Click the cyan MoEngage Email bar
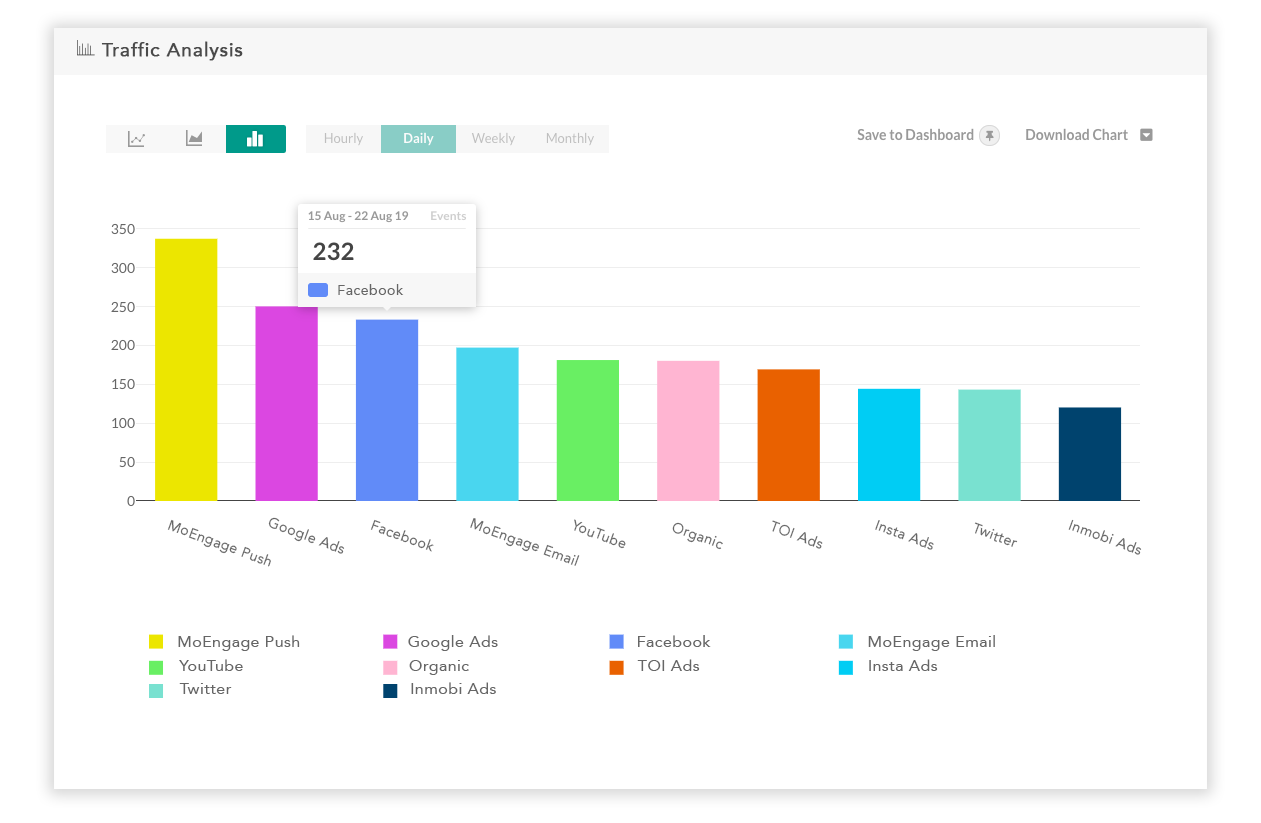 pos(487,424)
